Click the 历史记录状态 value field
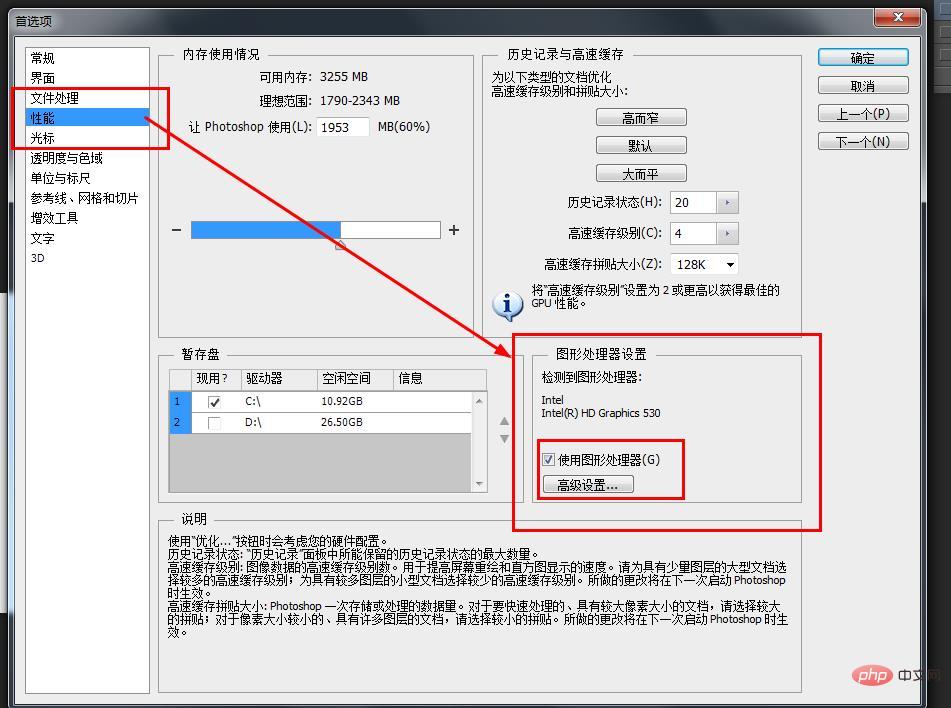The image size is (951, 708). 693,203
